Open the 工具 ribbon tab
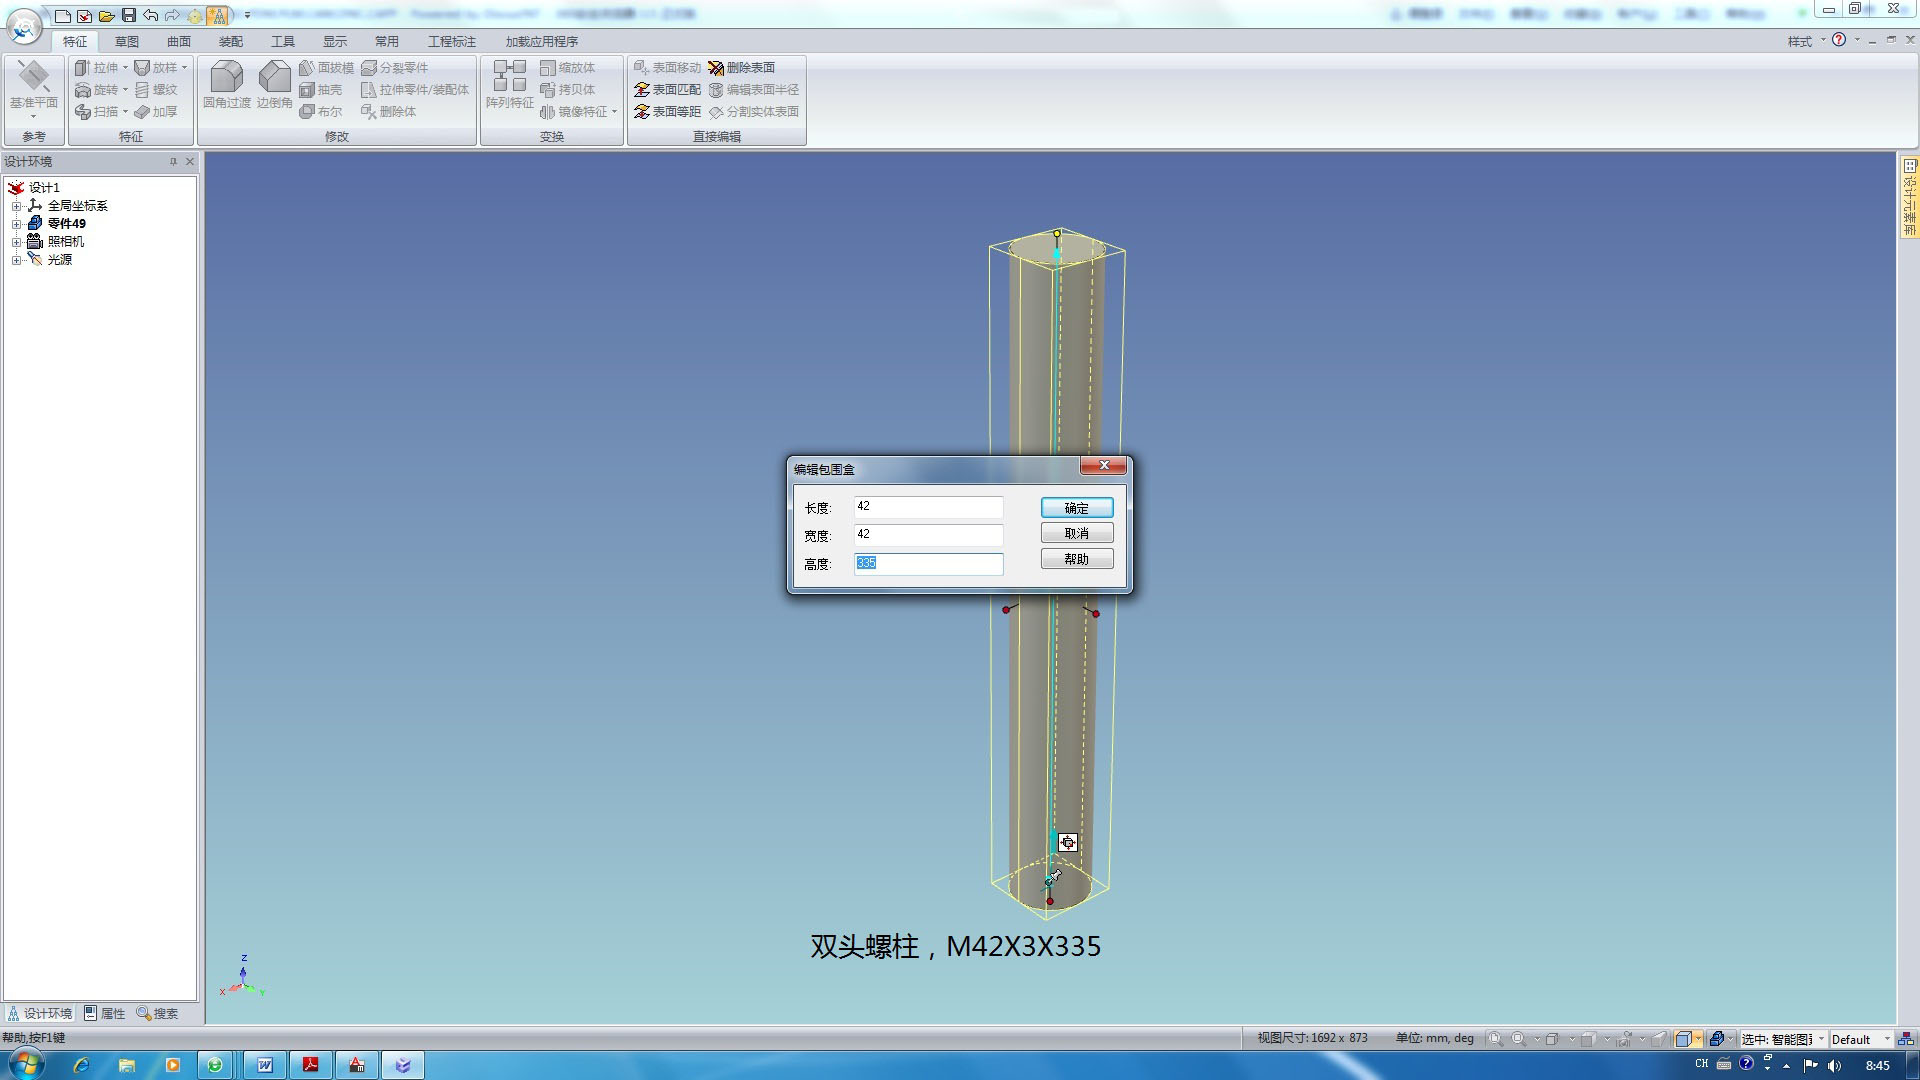Screen dimensions: 1920x1080 pyautogui.click(x=282, y=41)
